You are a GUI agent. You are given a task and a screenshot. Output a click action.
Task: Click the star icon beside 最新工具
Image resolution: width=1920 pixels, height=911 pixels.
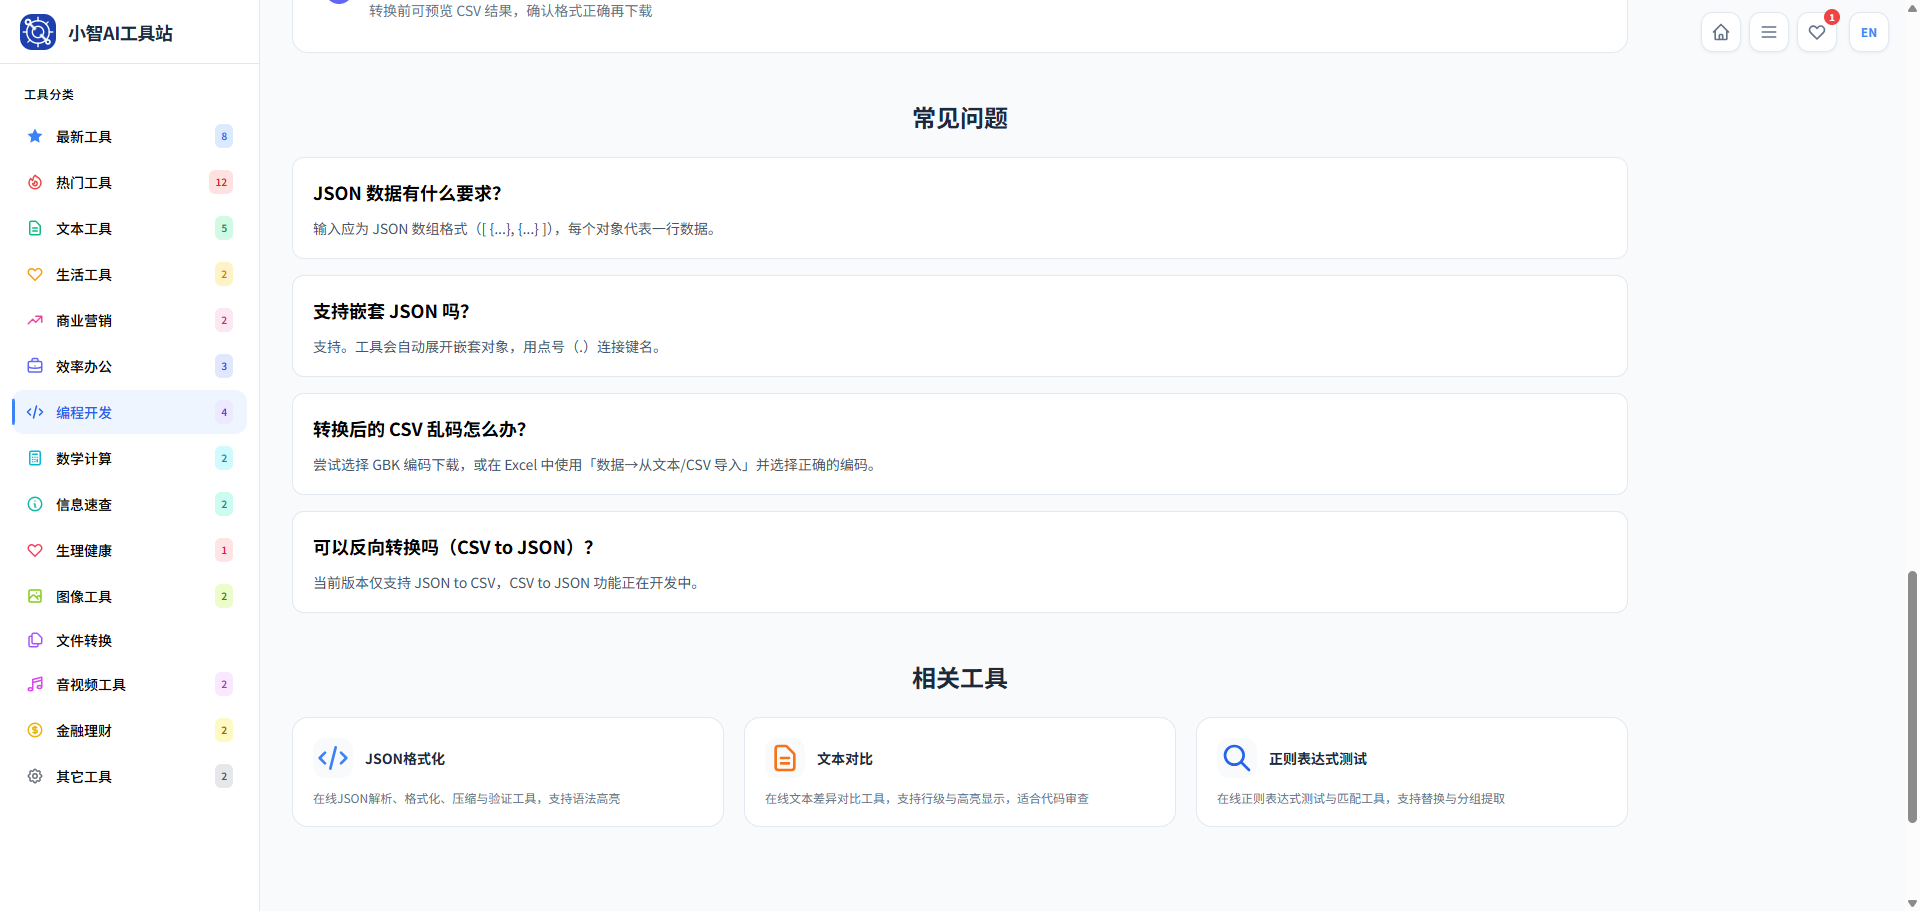tap(35, 136)
